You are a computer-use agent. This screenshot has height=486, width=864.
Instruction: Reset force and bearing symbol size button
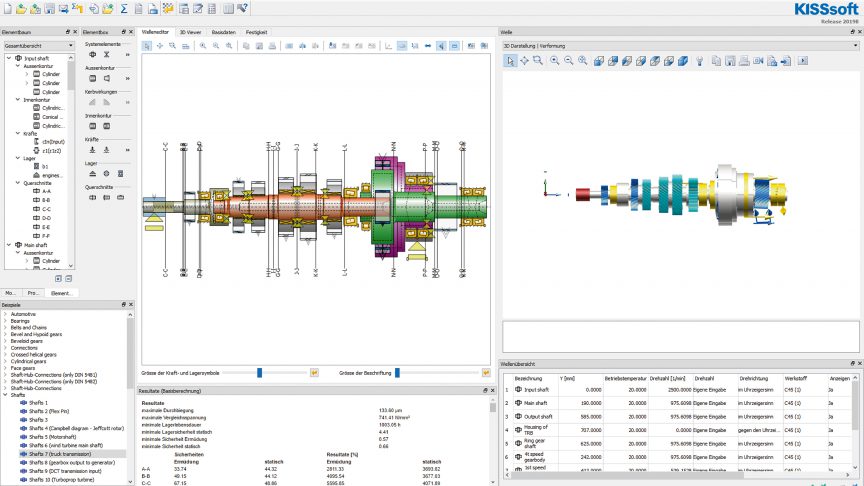[314, 373]
